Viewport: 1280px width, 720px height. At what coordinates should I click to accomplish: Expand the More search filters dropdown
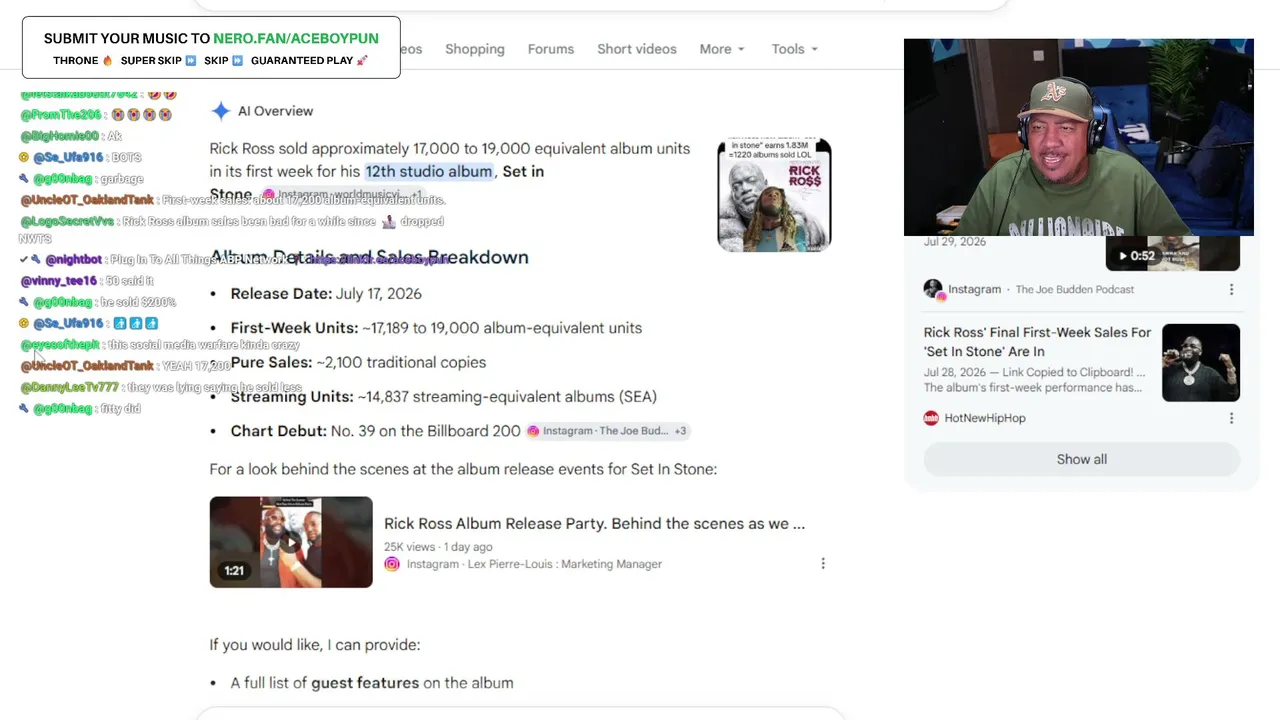(x=722, y=49)
